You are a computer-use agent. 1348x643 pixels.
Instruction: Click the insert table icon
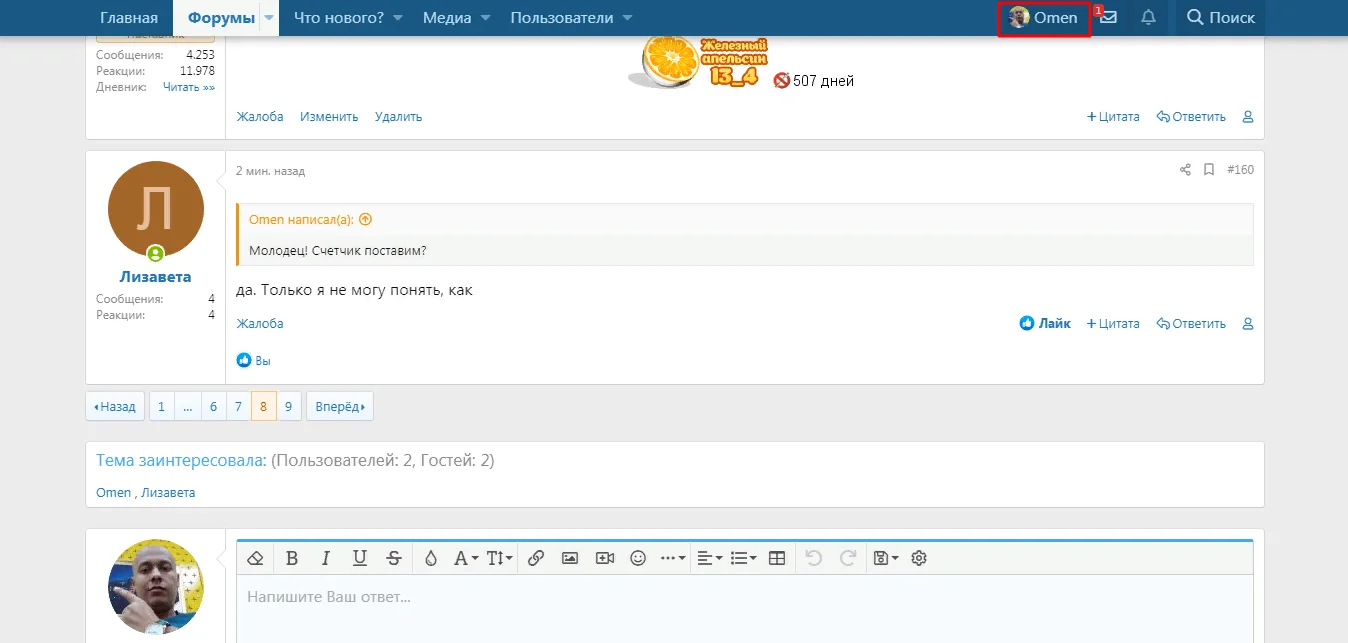click(x=777, y=559)
